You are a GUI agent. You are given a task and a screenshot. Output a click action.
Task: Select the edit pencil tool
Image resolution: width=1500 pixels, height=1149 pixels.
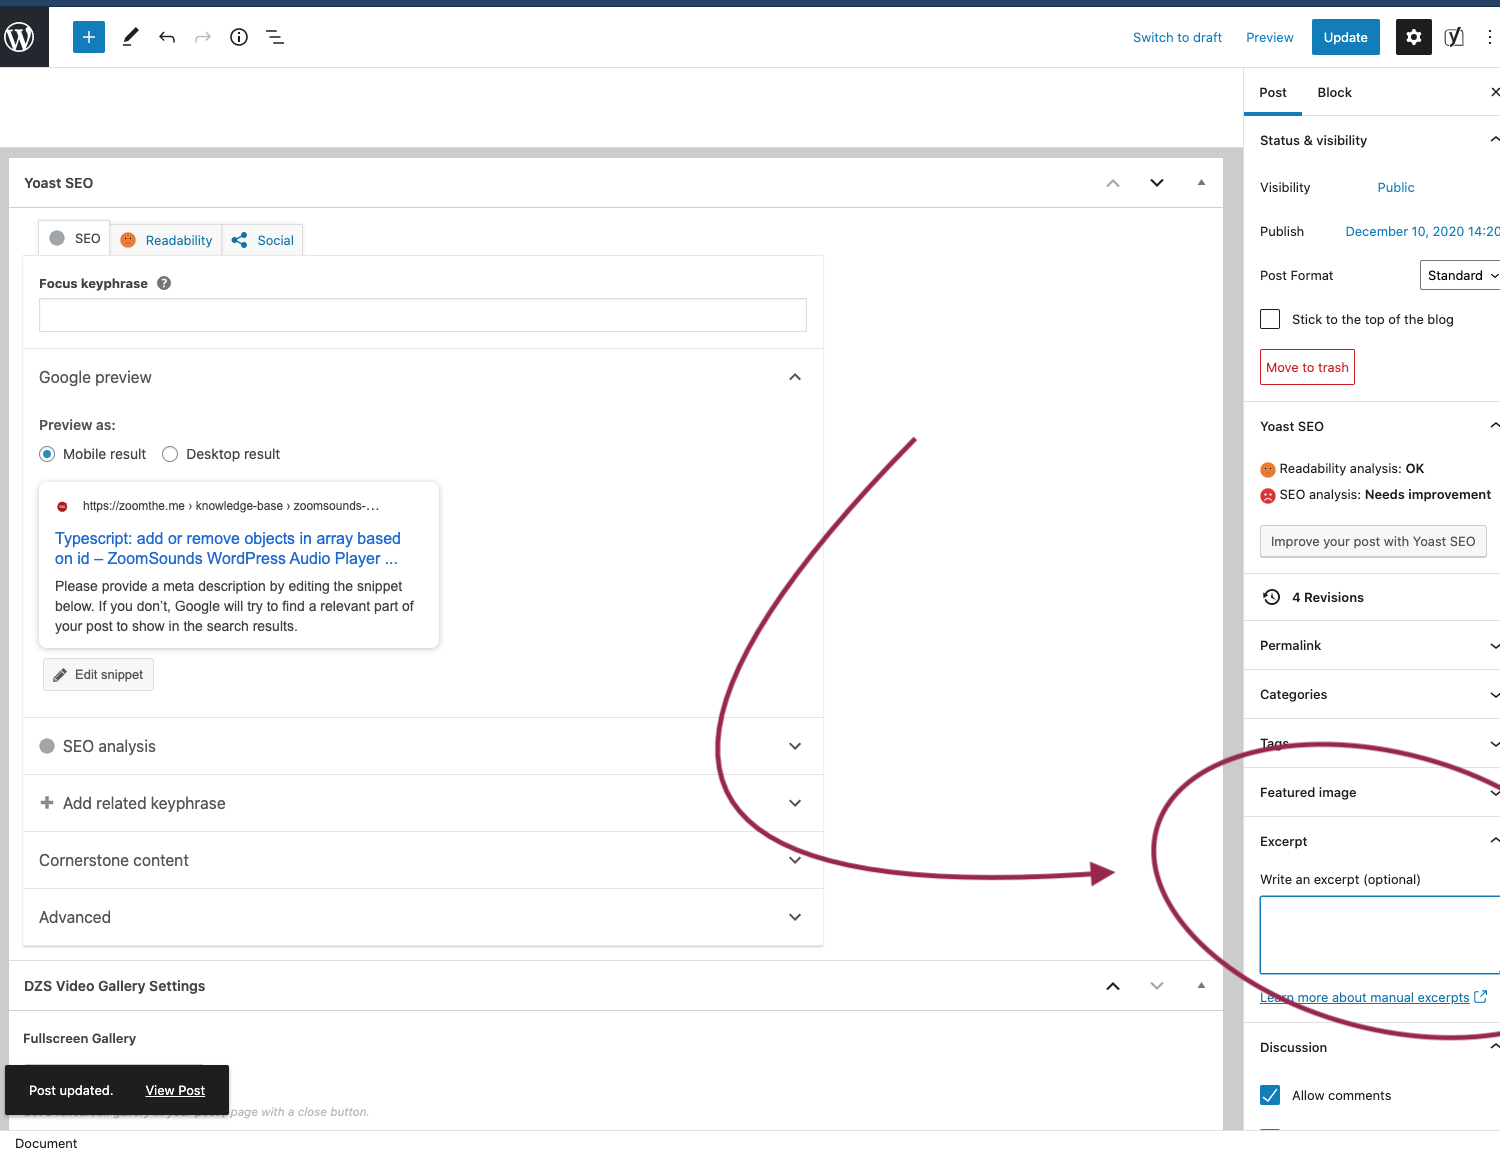[x=130, y=37]
